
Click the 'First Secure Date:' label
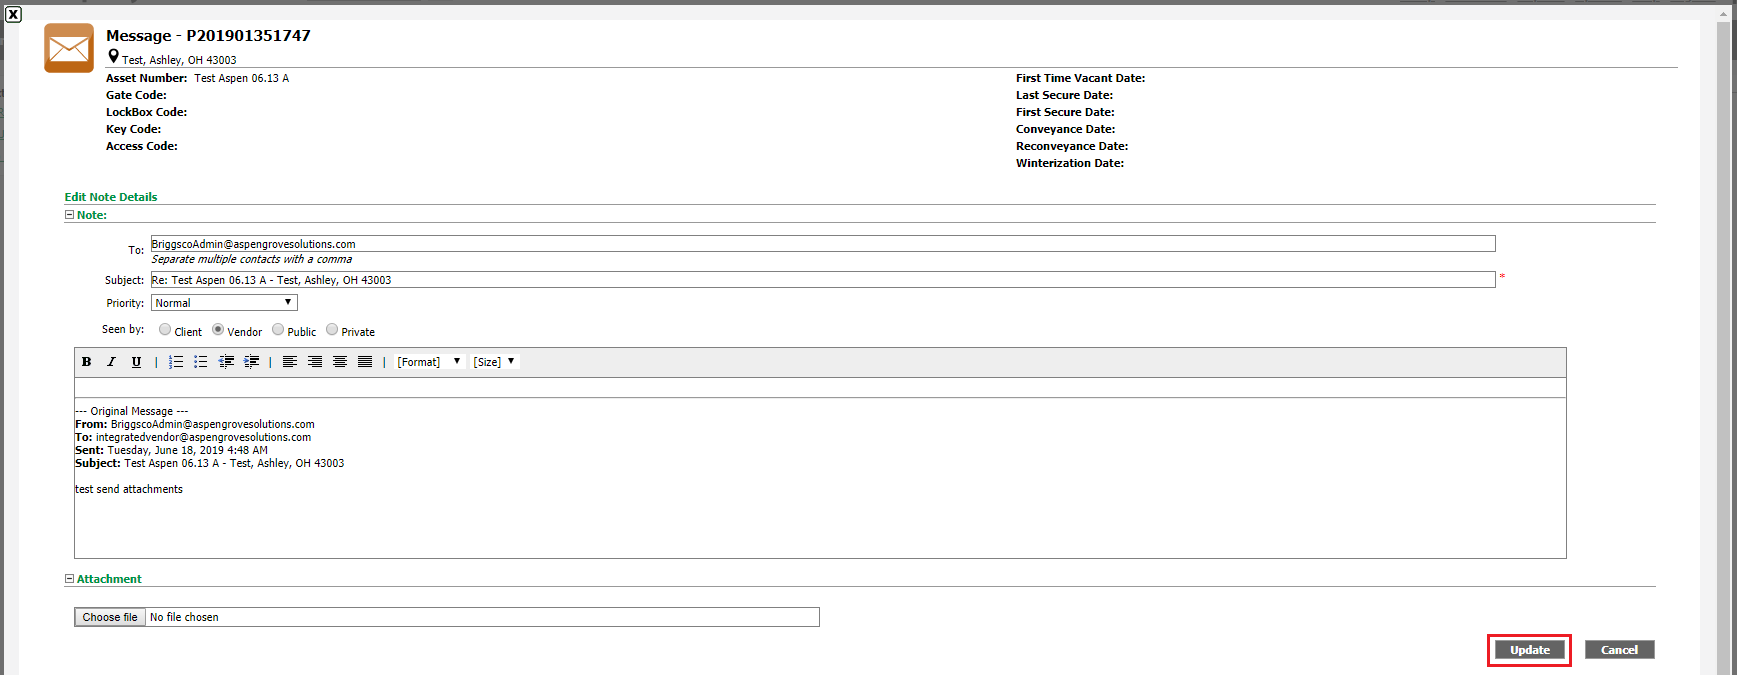1065,112
